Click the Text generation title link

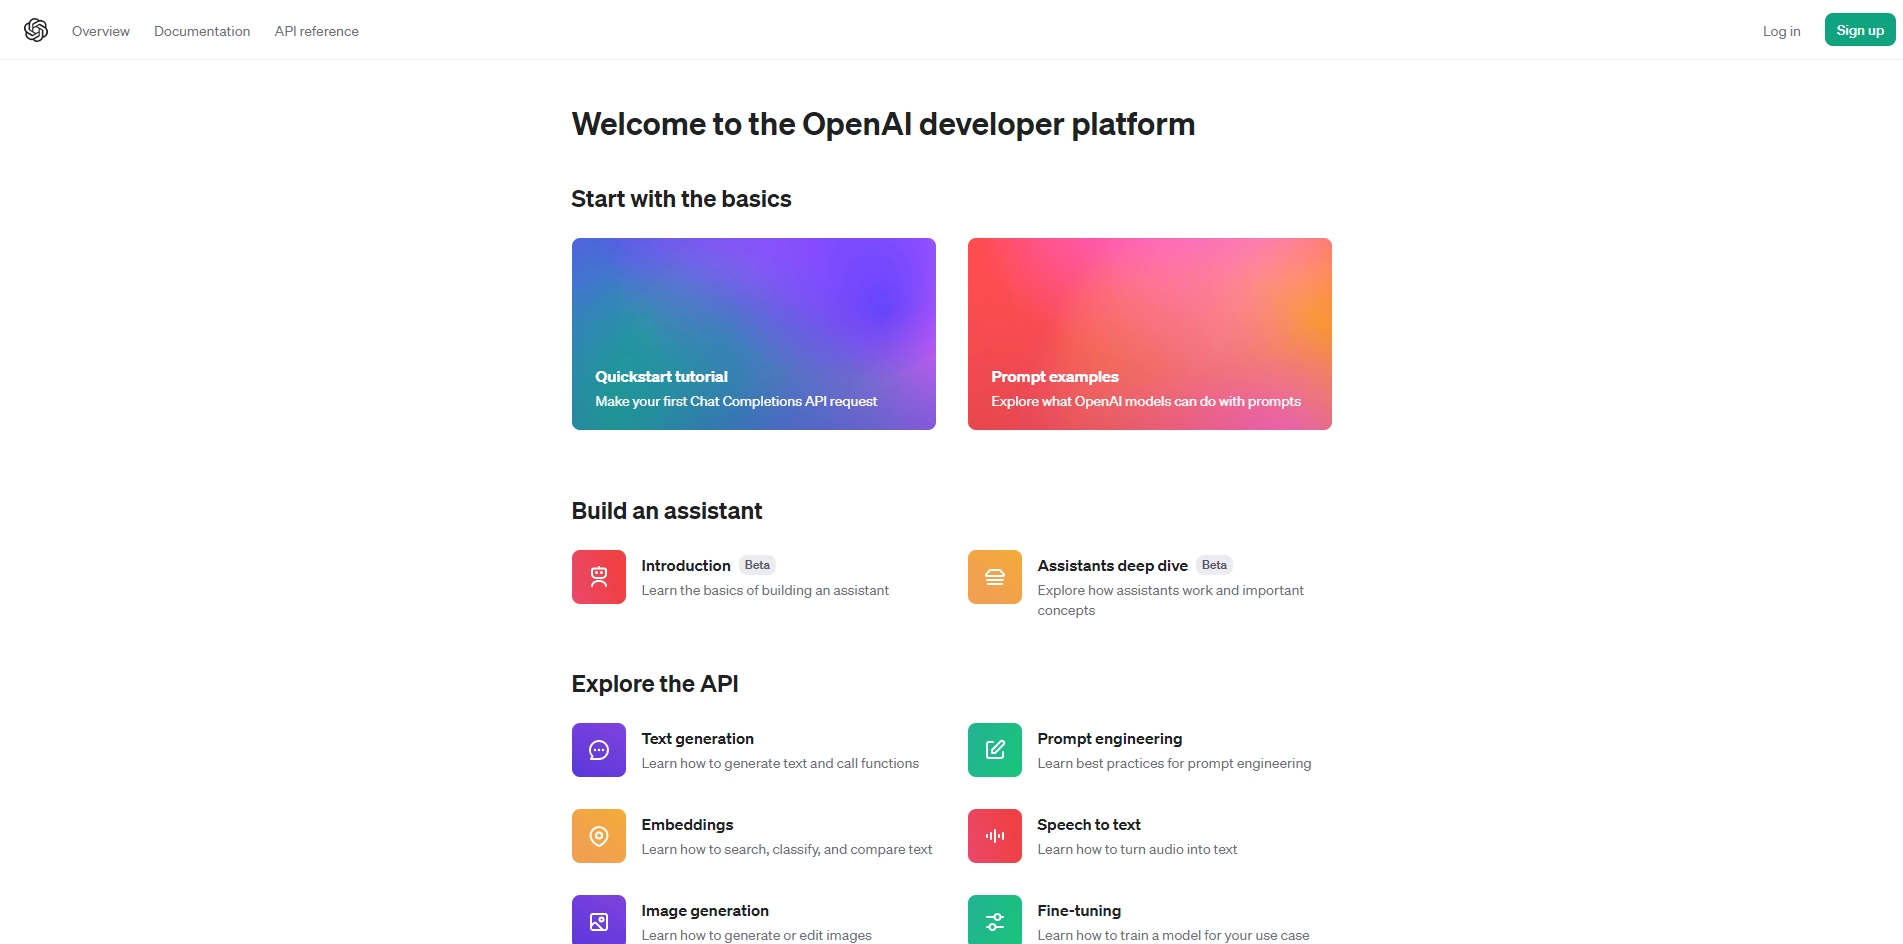pyautogui.click(x=697, y=739)
